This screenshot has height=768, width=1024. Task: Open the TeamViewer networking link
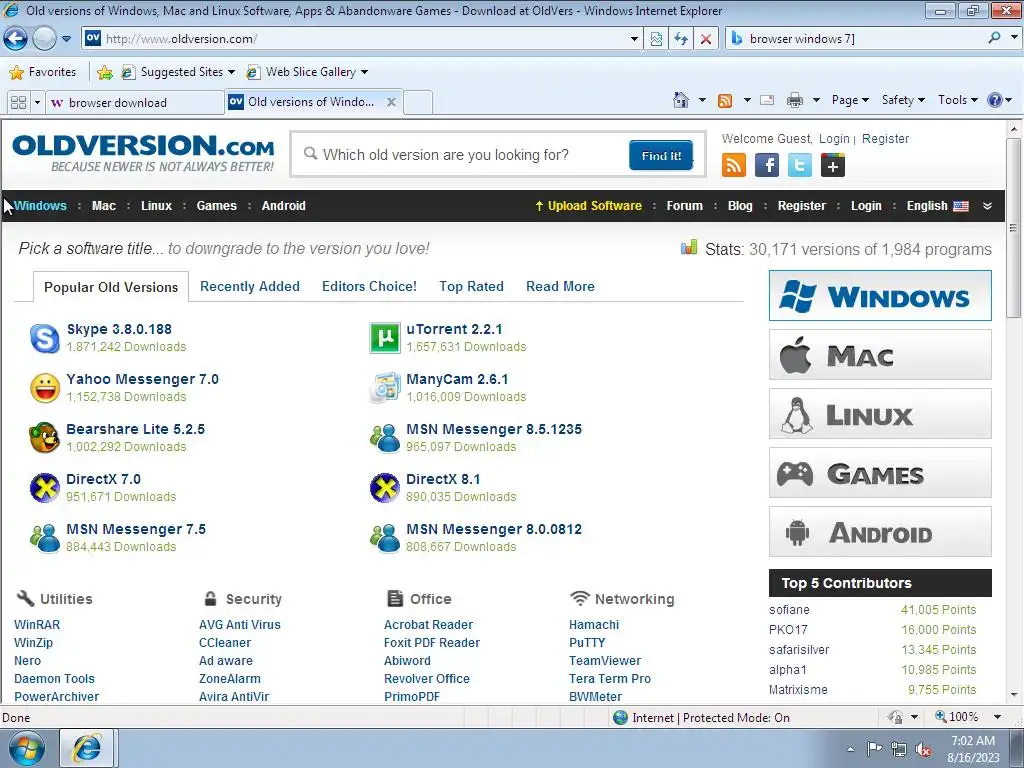(605, 661)
